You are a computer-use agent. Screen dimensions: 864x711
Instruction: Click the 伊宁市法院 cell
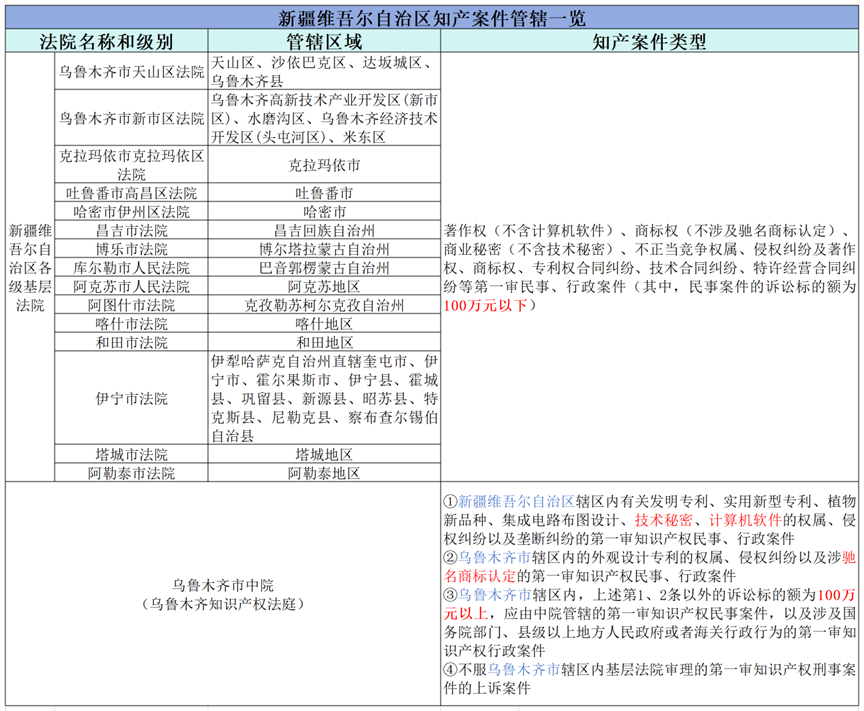pos(131,399)
